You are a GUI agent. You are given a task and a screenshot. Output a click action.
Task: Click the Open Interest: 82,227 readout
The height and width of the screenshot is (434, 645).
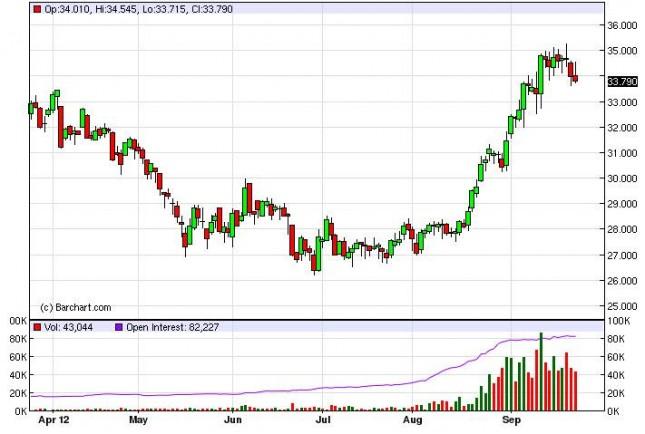tap(172, 327)
